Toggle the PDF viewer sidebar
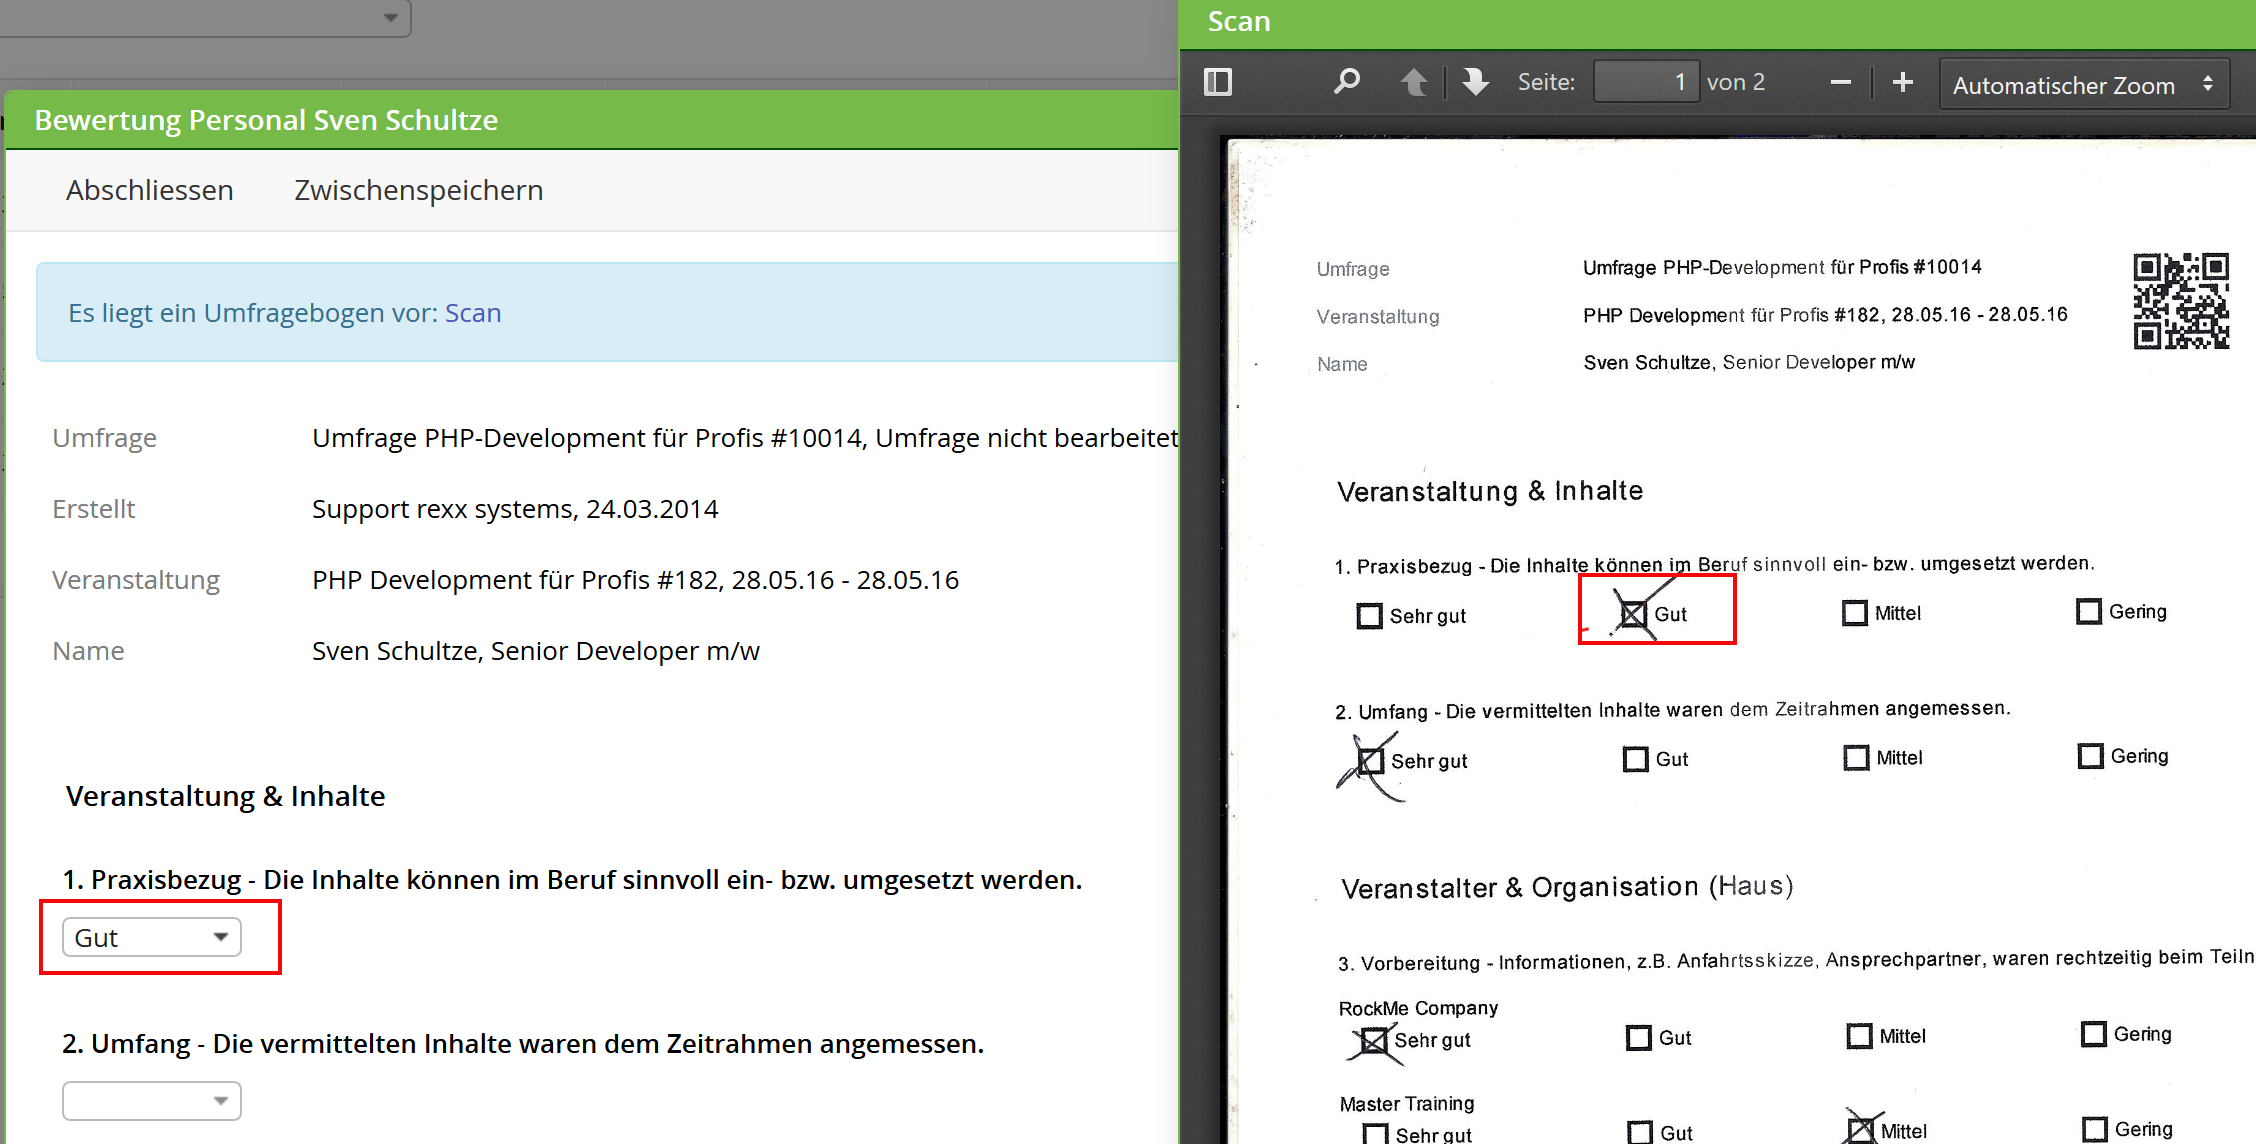Viewport: 2256px width, 1144px height. tap(1218, 82)
